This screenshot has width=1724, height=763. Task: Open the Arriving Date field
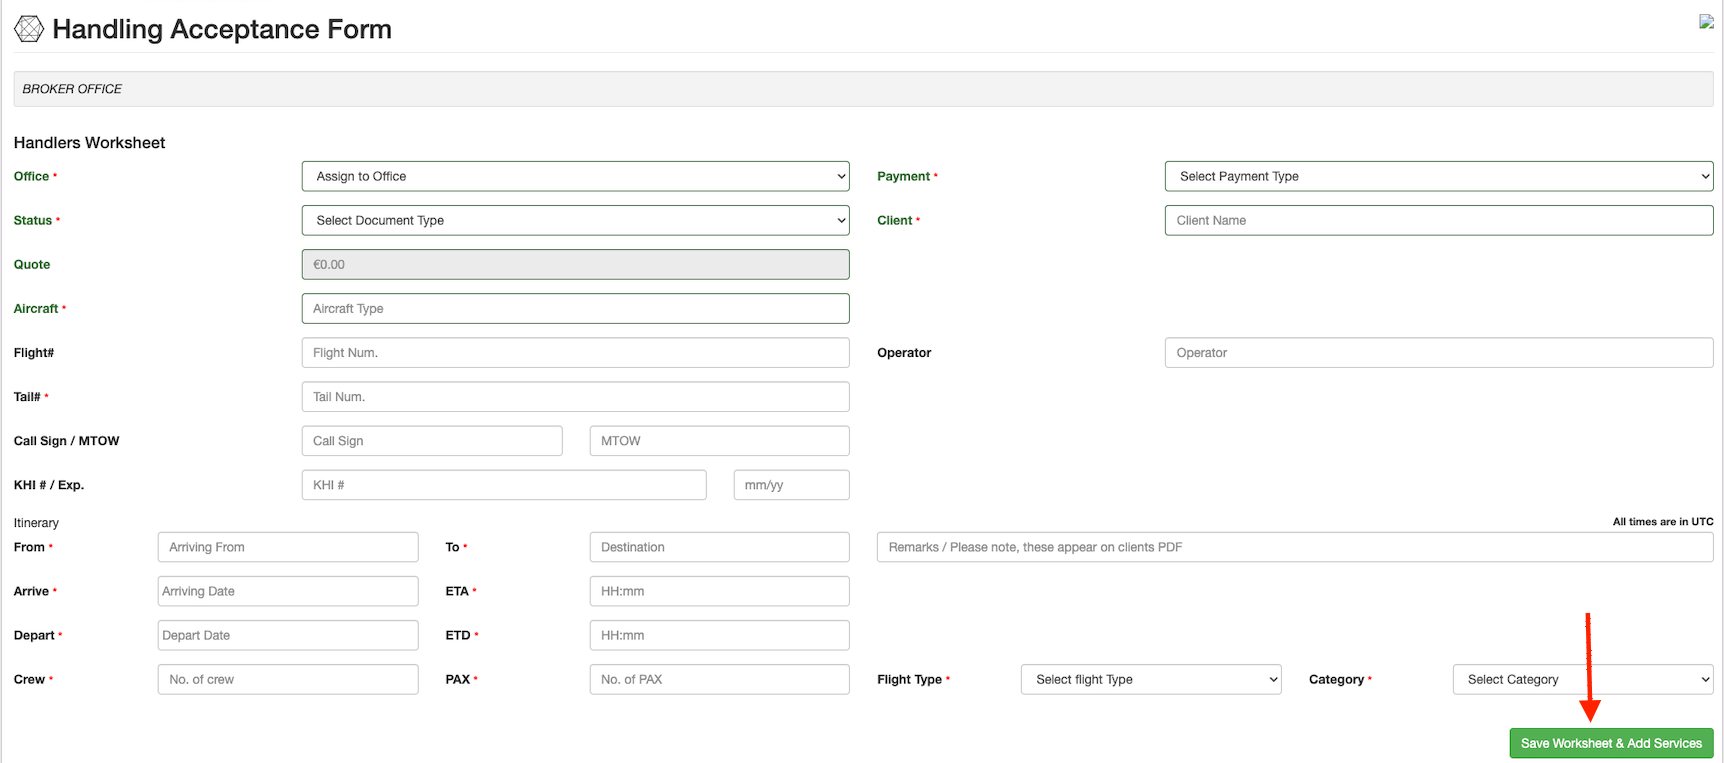tap(287, 591)
